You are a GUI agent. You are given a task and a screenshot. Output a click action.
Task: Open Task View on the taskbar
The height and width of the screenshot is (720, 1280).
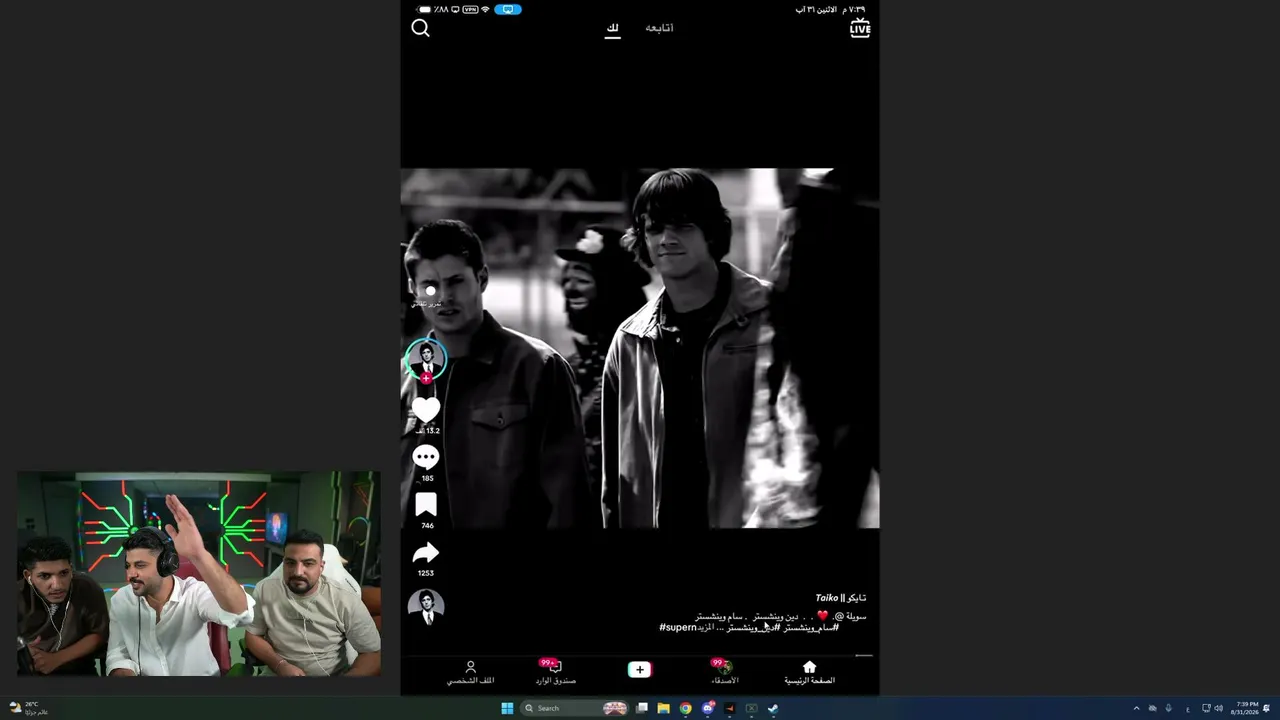click(642, 708)
